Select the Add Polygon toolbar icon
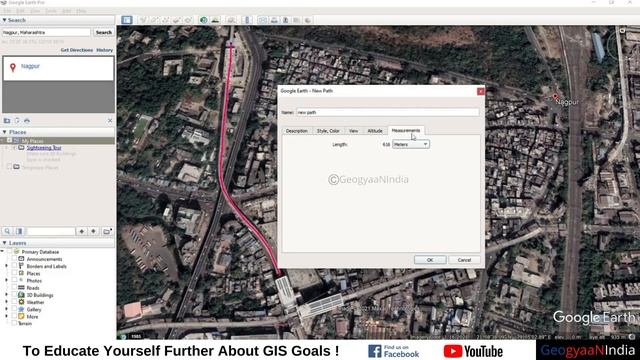This screenshot has height=360, width=640. [154, 20]
